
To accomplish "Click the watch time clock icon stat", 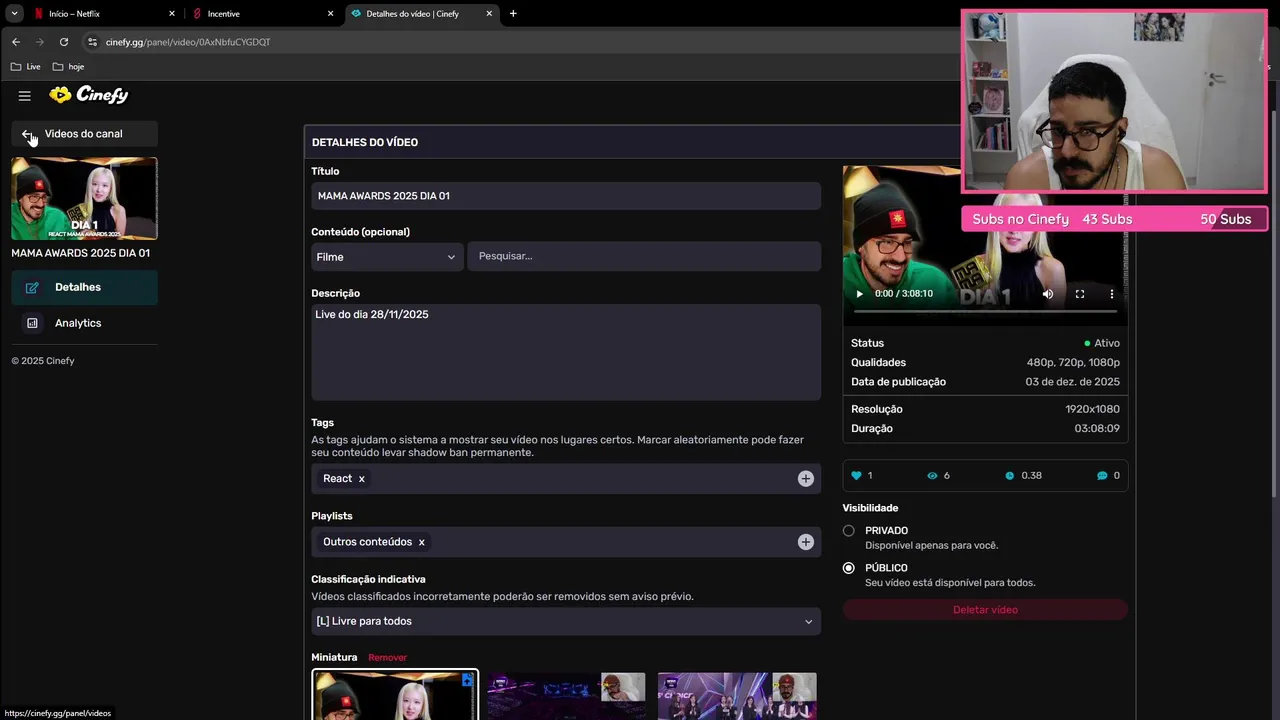I will (x=1010, y=476).
